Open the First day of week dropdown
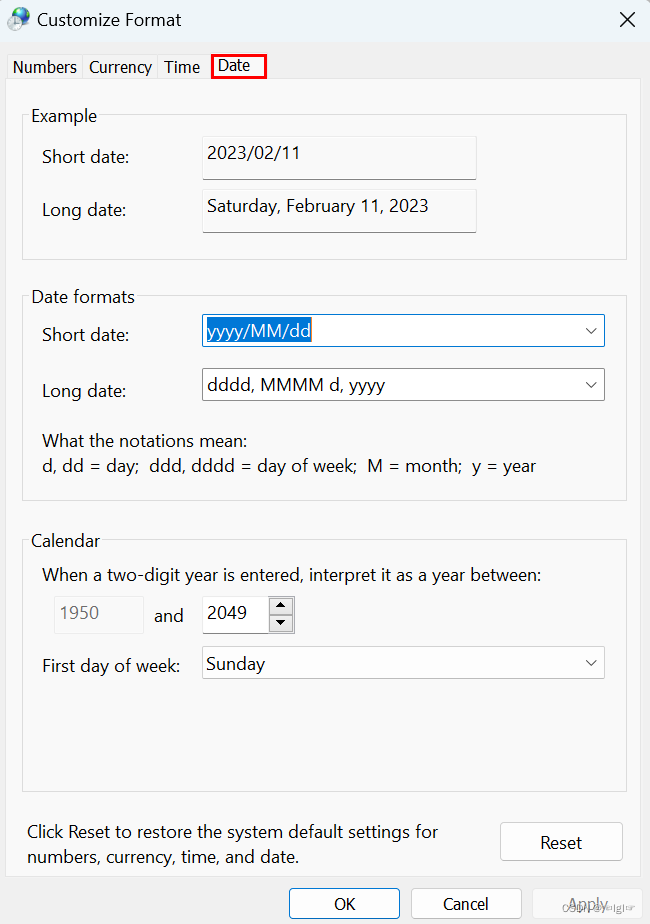This screenshot has width=650, height=924. pyautogui.click(x=403, y=663)
